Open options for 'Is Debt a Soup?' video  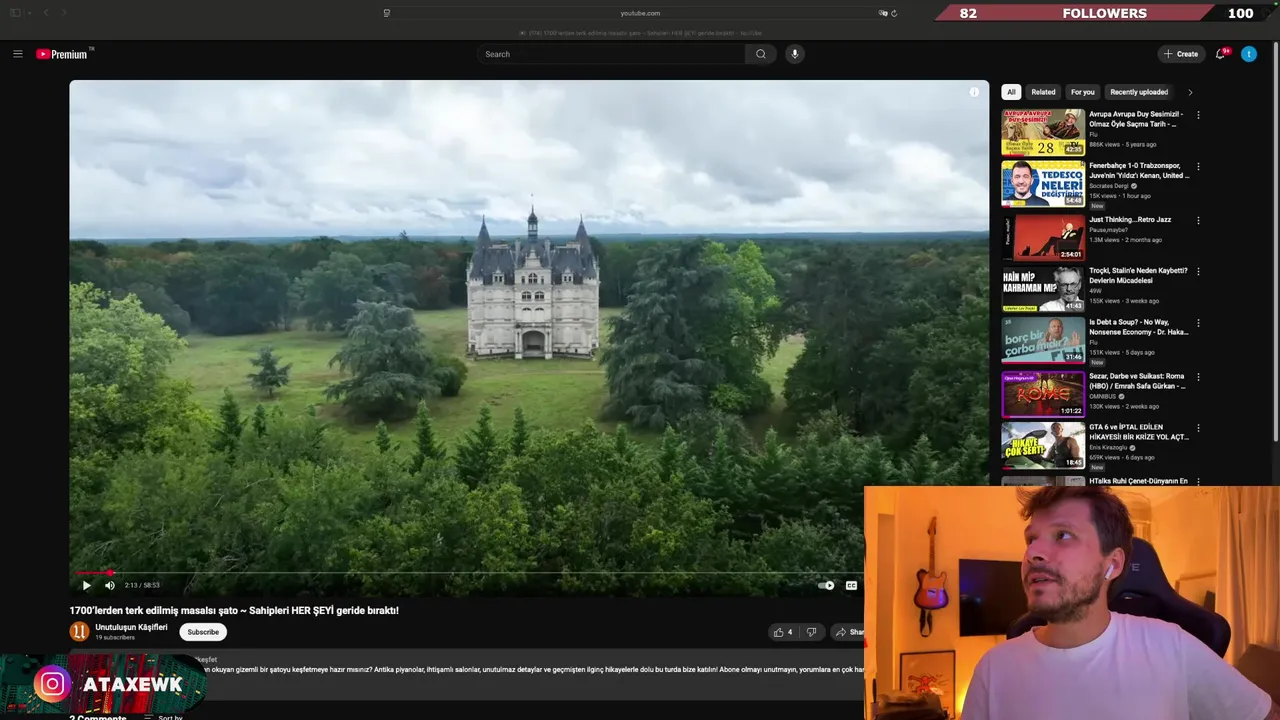[x=1198, y=323]
